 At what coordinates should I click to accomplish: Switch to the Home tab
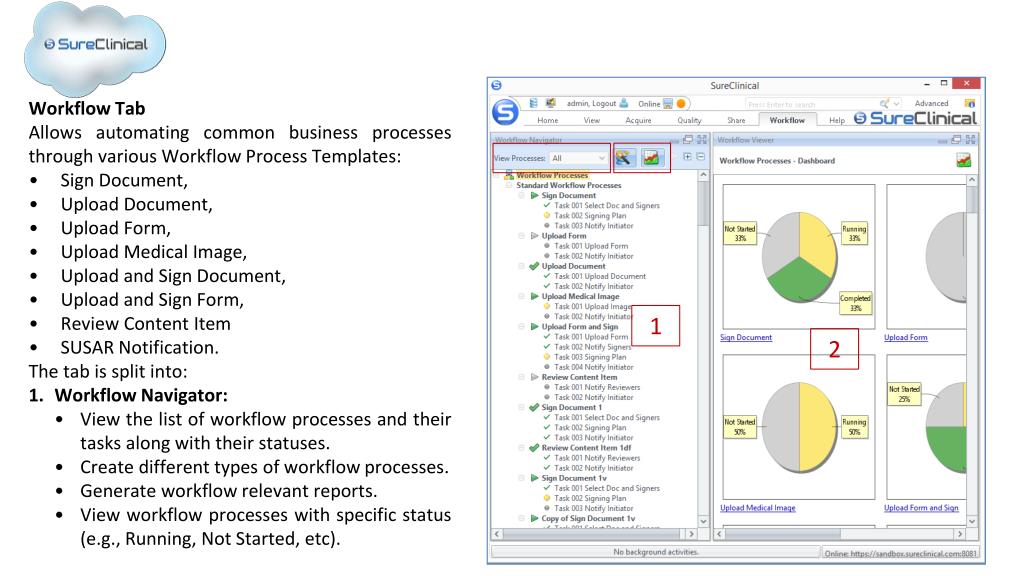tap(547, 120)
